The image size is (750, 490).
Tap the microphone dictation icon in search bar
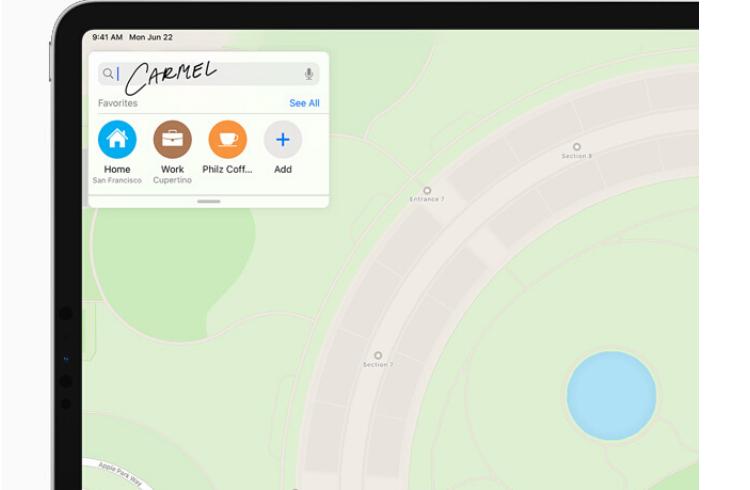[x=309, y=74]
